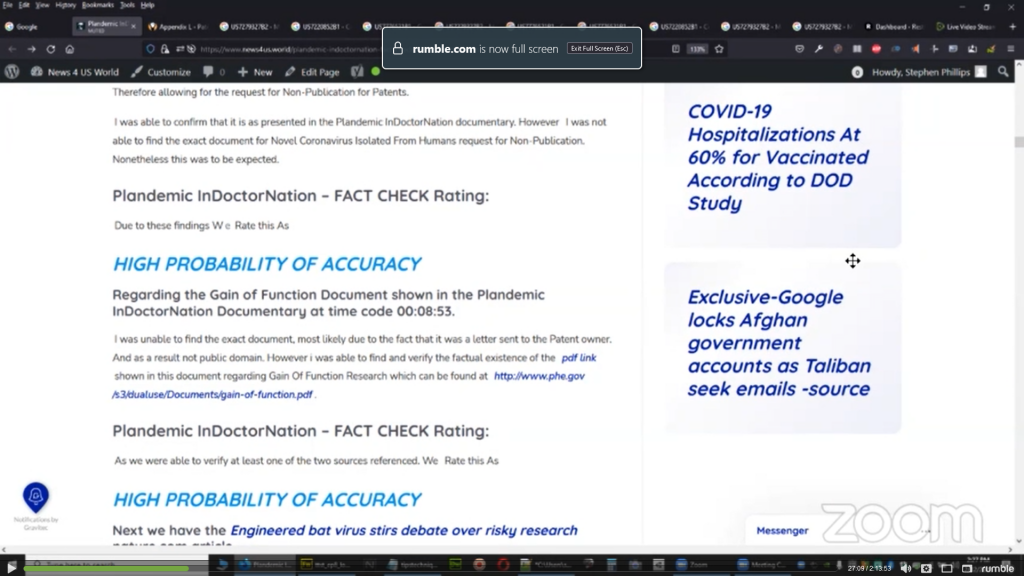Viewport: 1024px width, 576px height.
Task: Open the http://www.phe.gov link
Action: coord(539,376)
